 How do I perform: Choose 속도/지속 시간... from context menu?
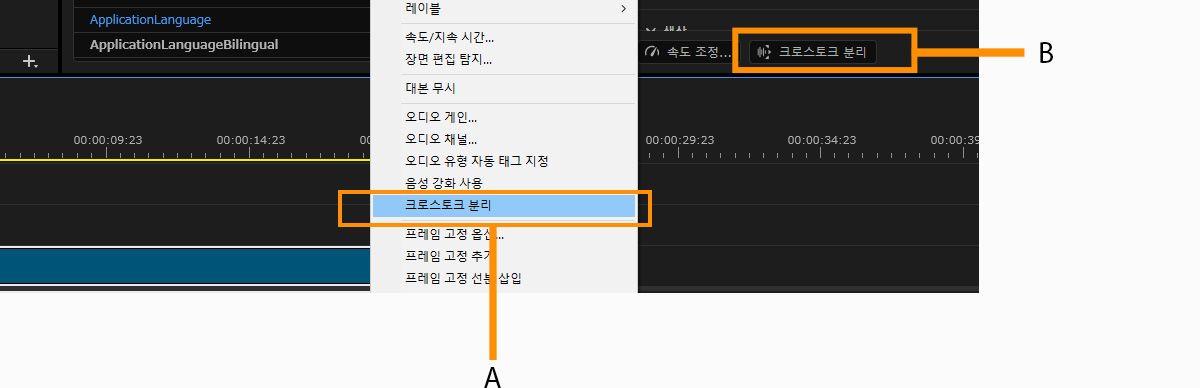503,38
